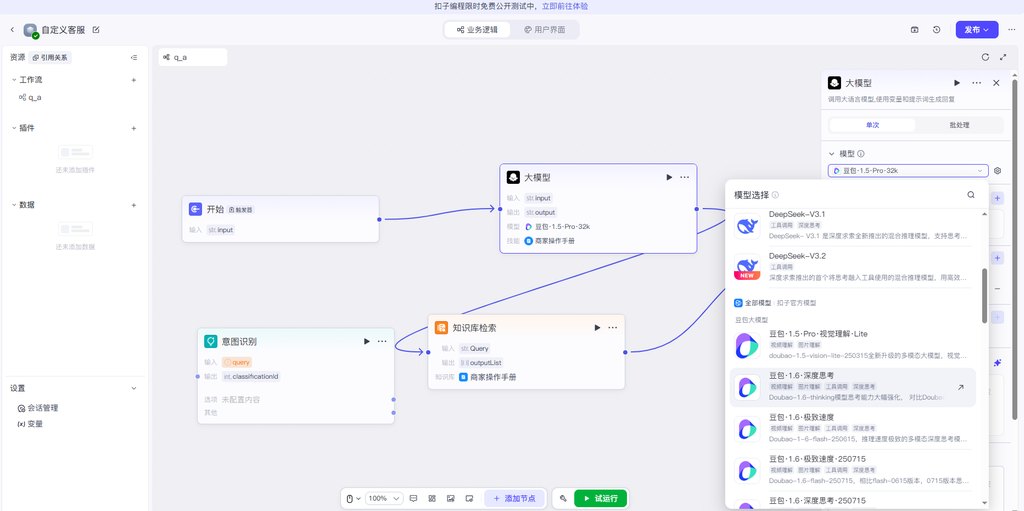Screen dimensions: 1024x511
Task: Open more options on 意图识别 node
Action: 382,341
